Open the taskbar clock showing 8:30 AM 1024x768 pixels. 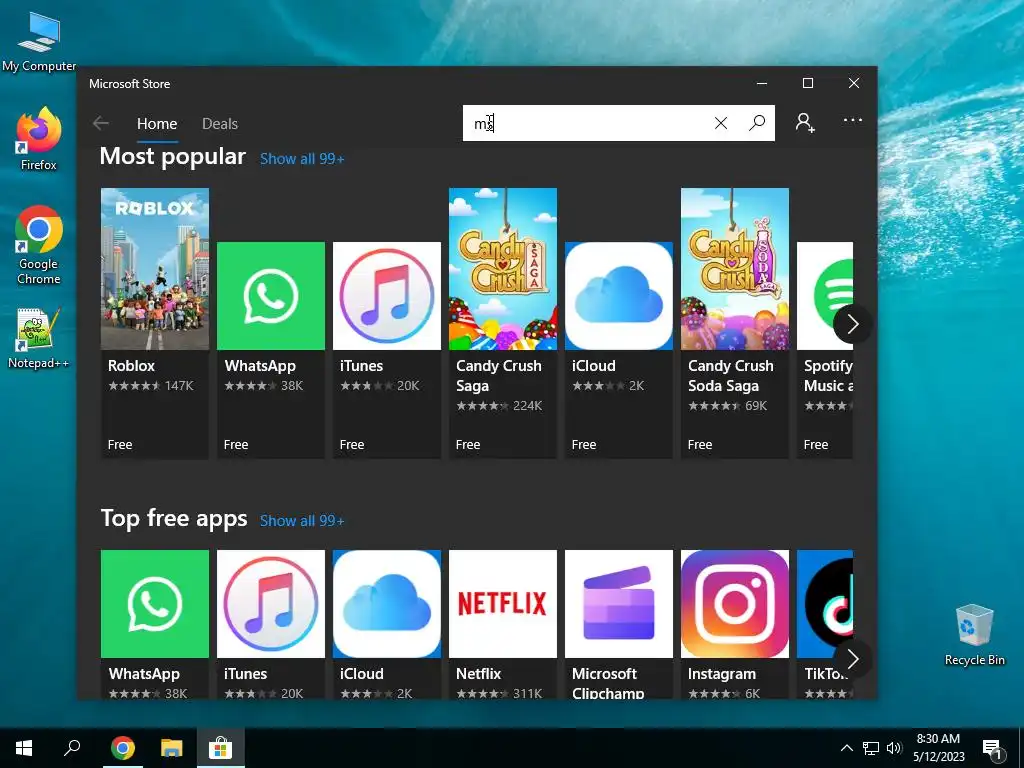[x=938, y=748]
